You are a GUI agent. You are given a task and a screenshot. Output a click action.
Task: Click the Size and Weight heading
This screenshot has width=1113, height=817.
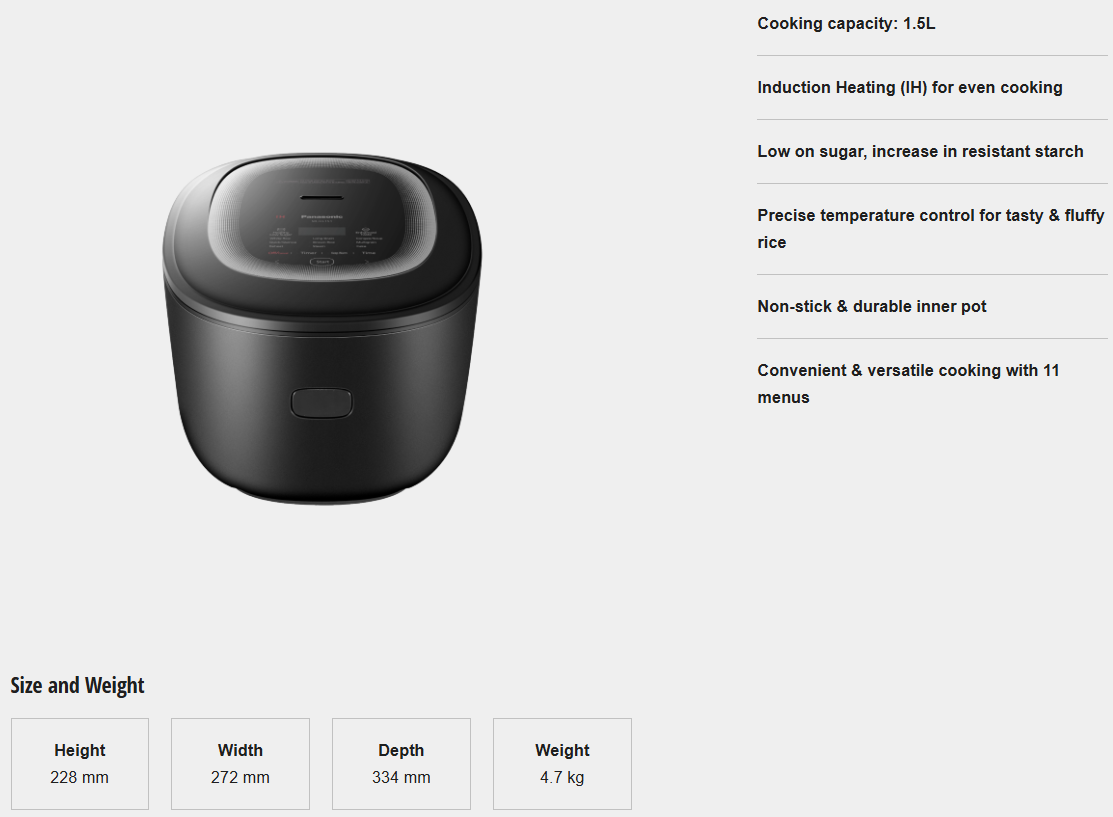click(x=77, y=685)
